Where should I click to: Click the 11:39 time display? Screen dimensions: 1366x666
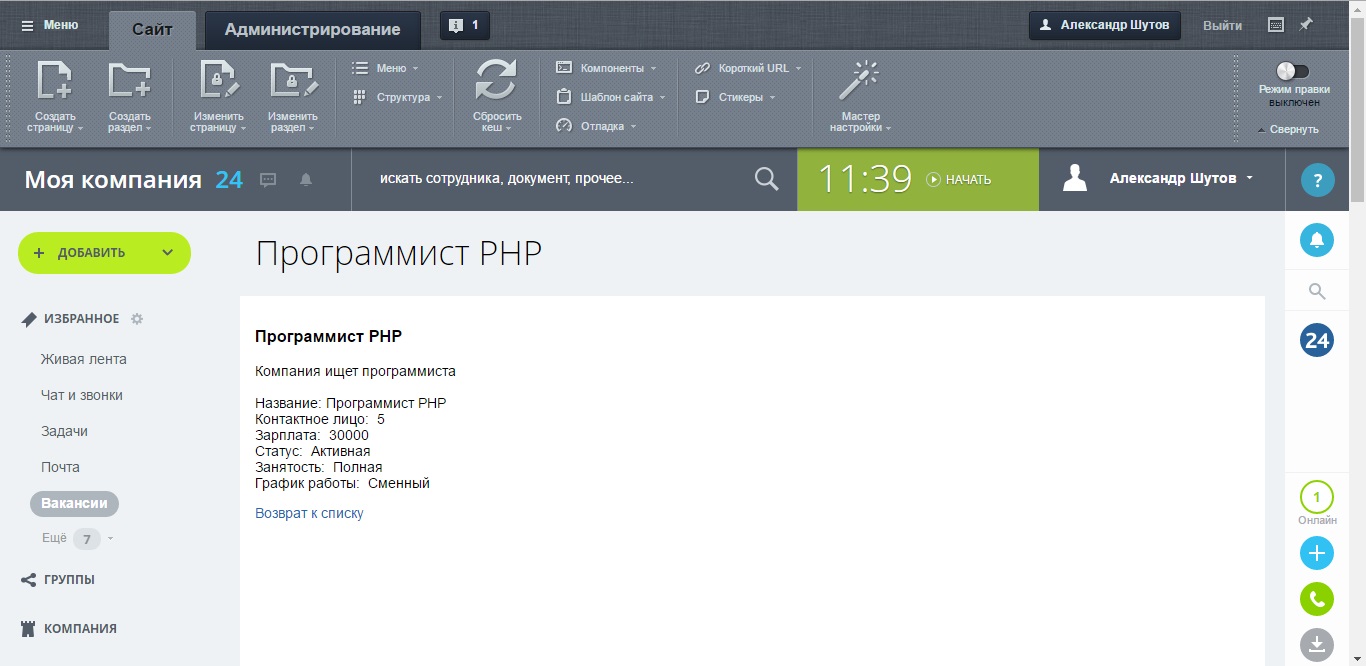865,179
